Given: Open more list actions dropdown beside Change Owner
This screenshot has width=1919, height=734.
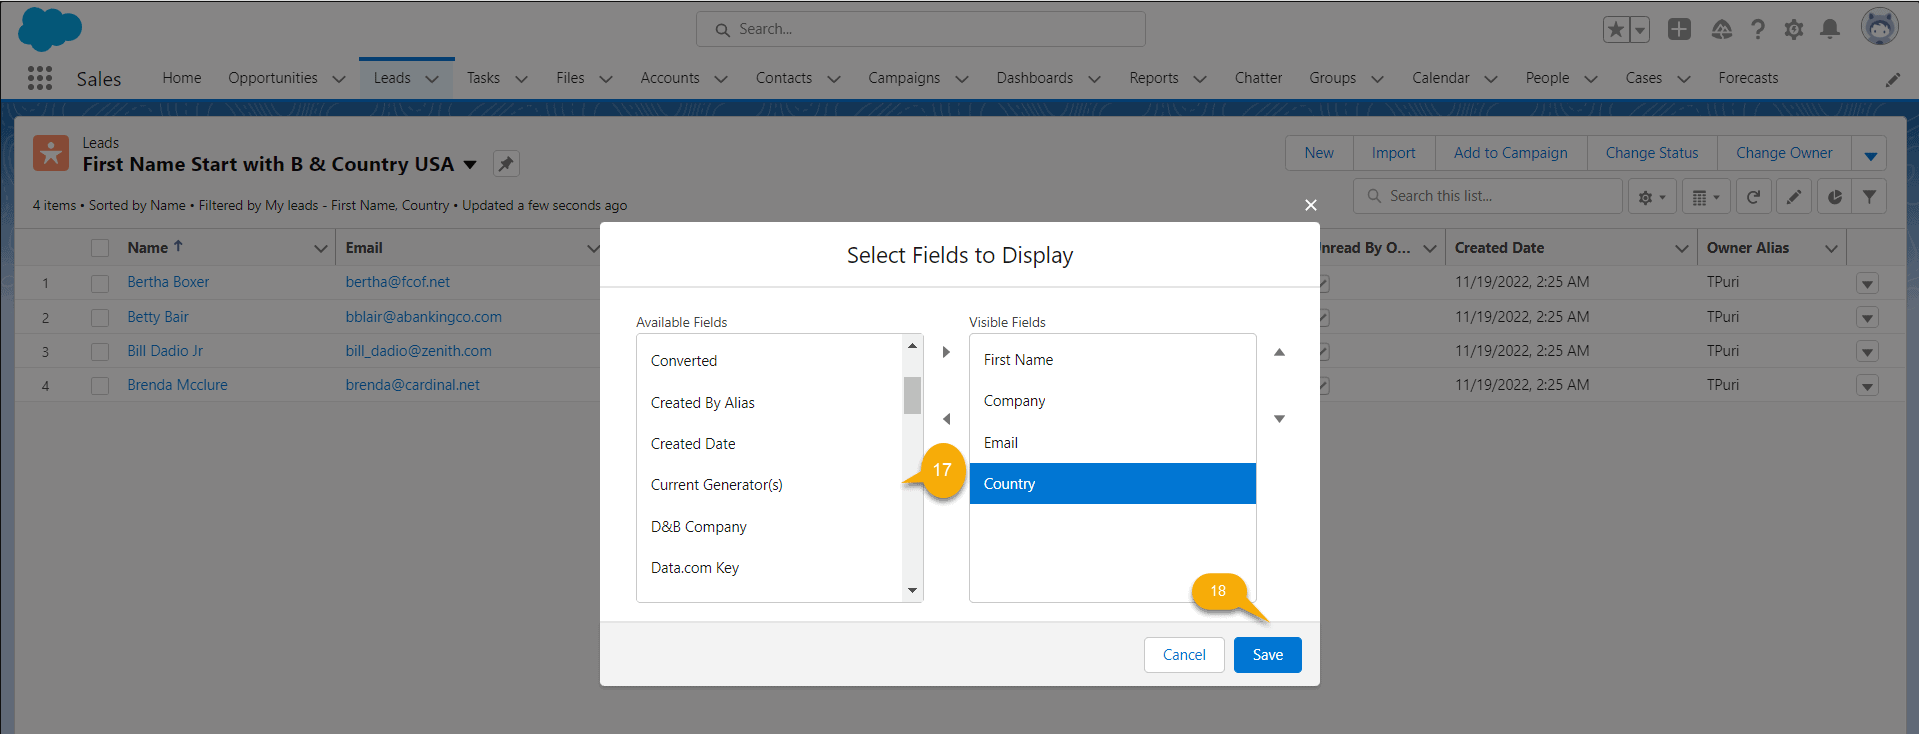Looking at the screenshot, I should [x=1870, y=154].
